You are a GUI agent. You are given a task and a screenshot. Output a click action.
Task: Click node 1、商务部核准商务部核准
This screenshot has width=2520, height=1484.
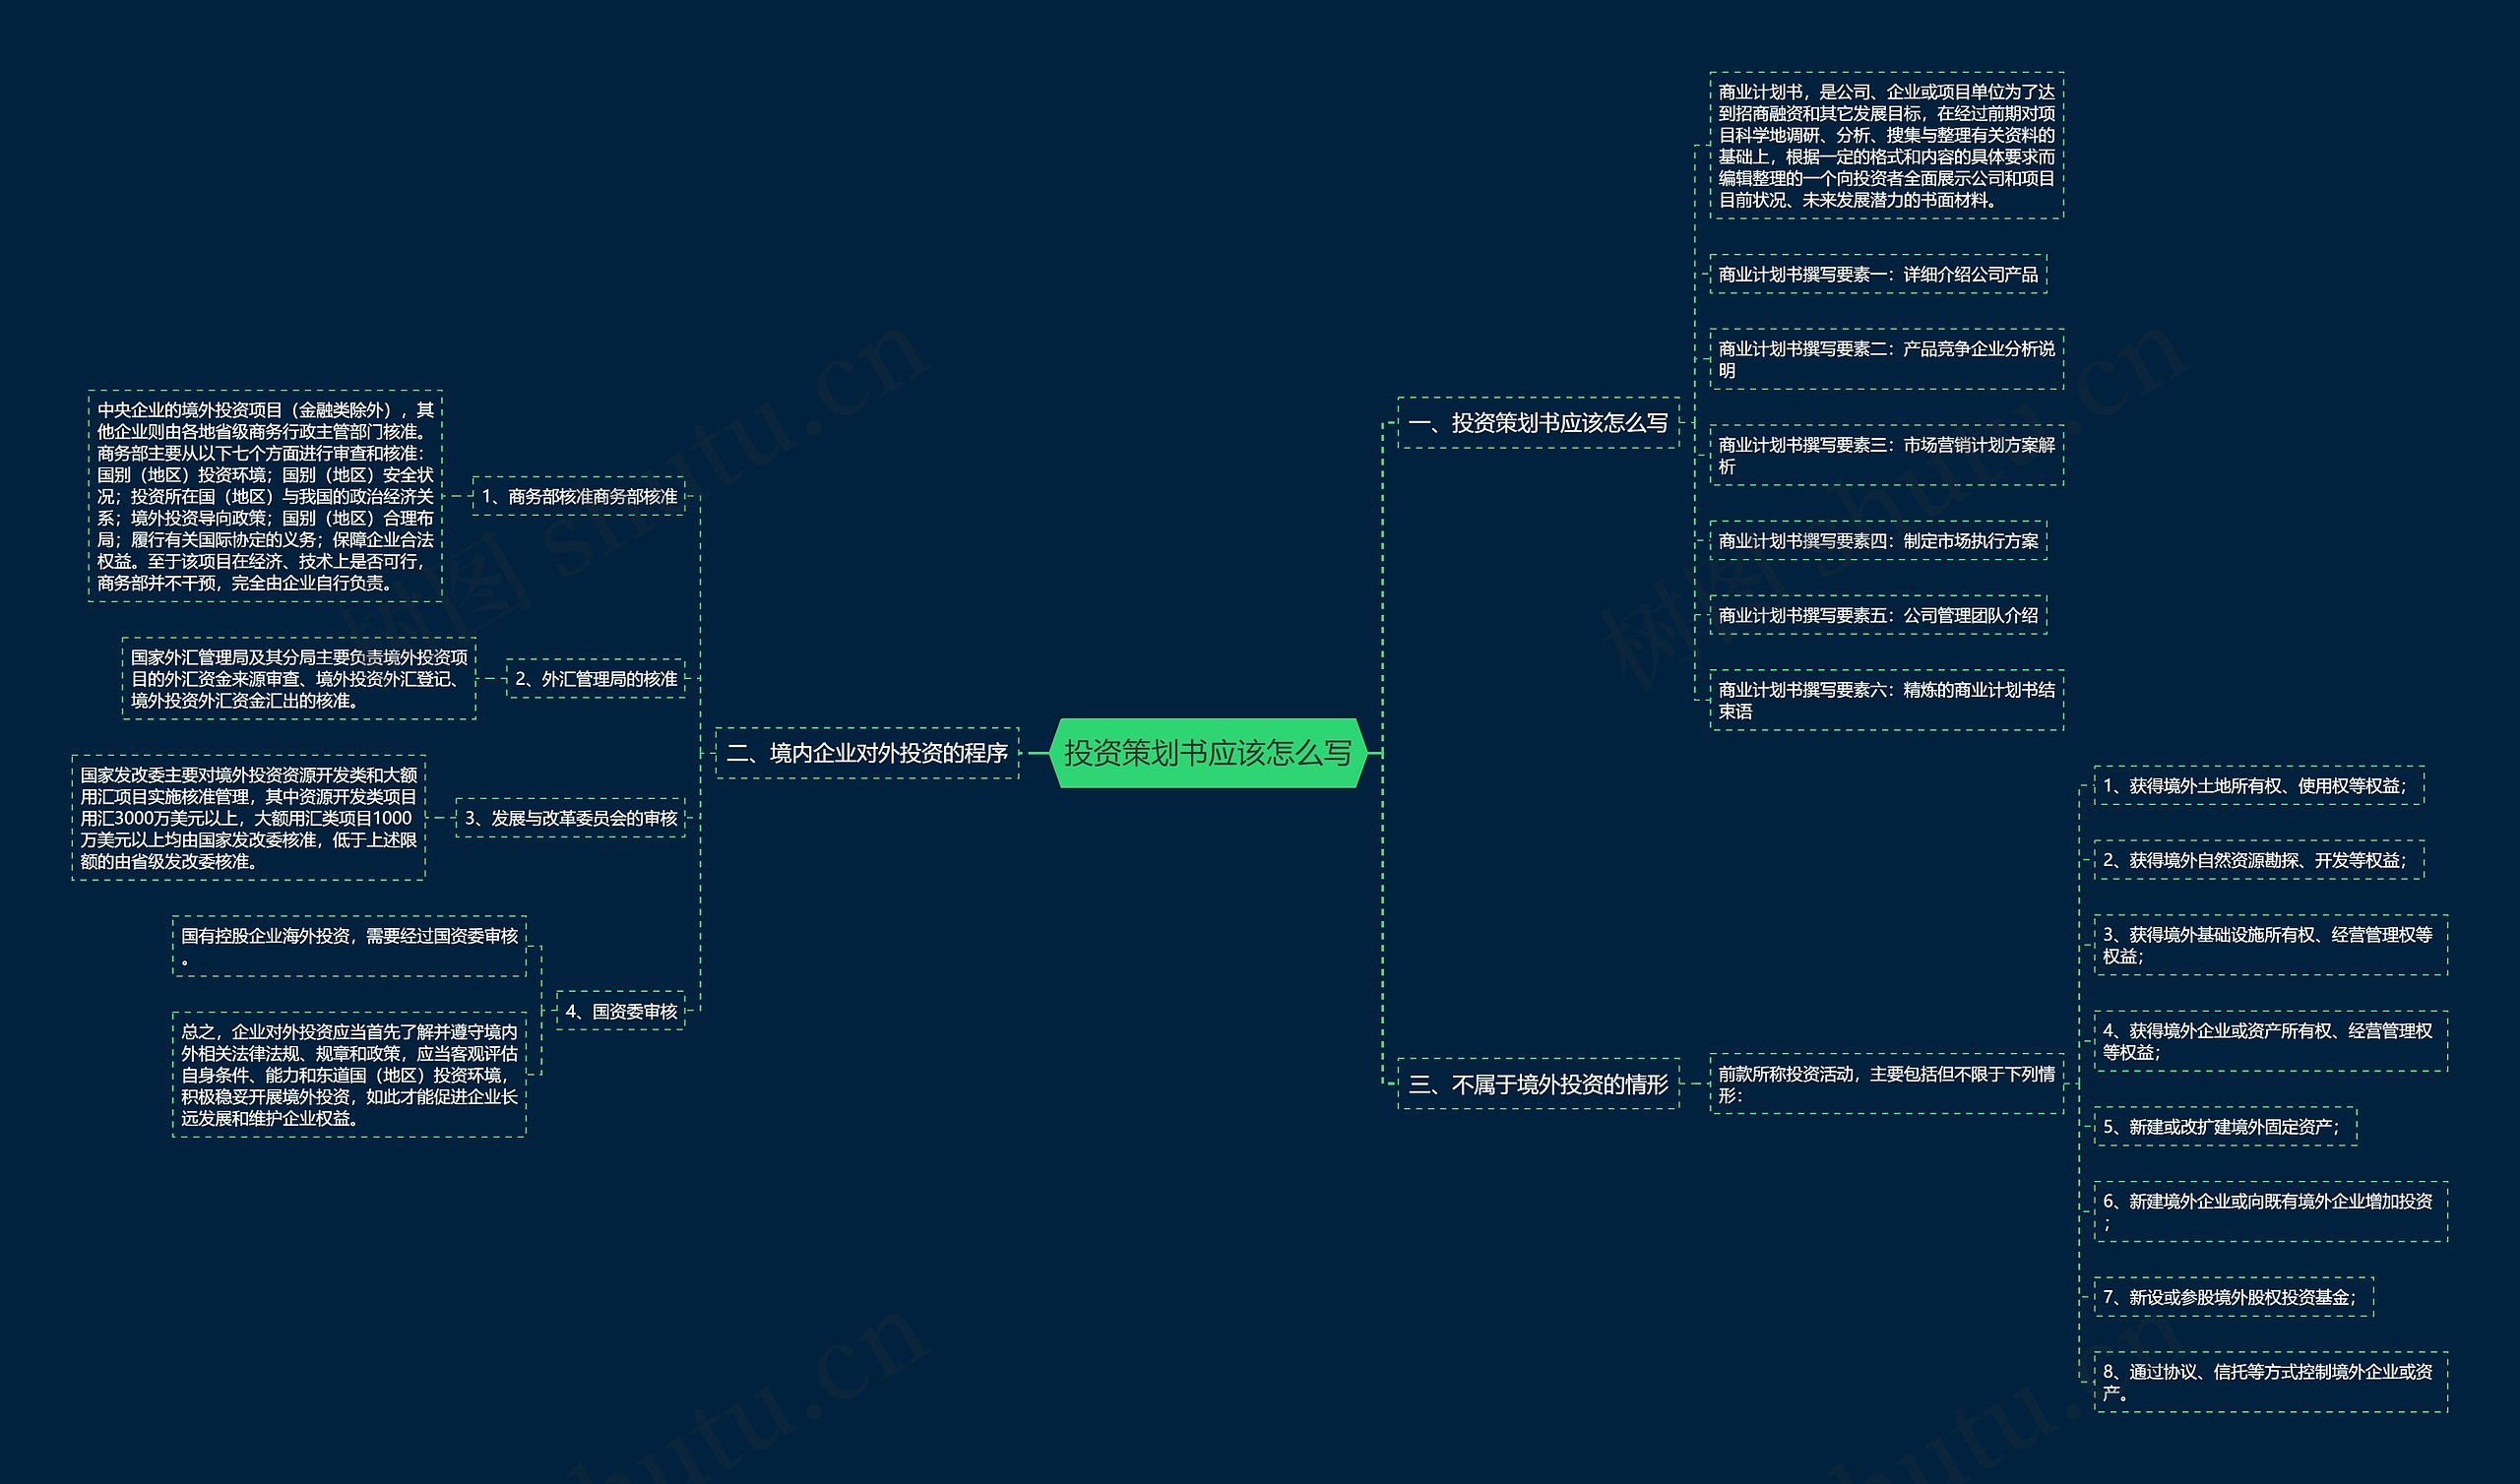pyautogui.click(x=579, y=496)
